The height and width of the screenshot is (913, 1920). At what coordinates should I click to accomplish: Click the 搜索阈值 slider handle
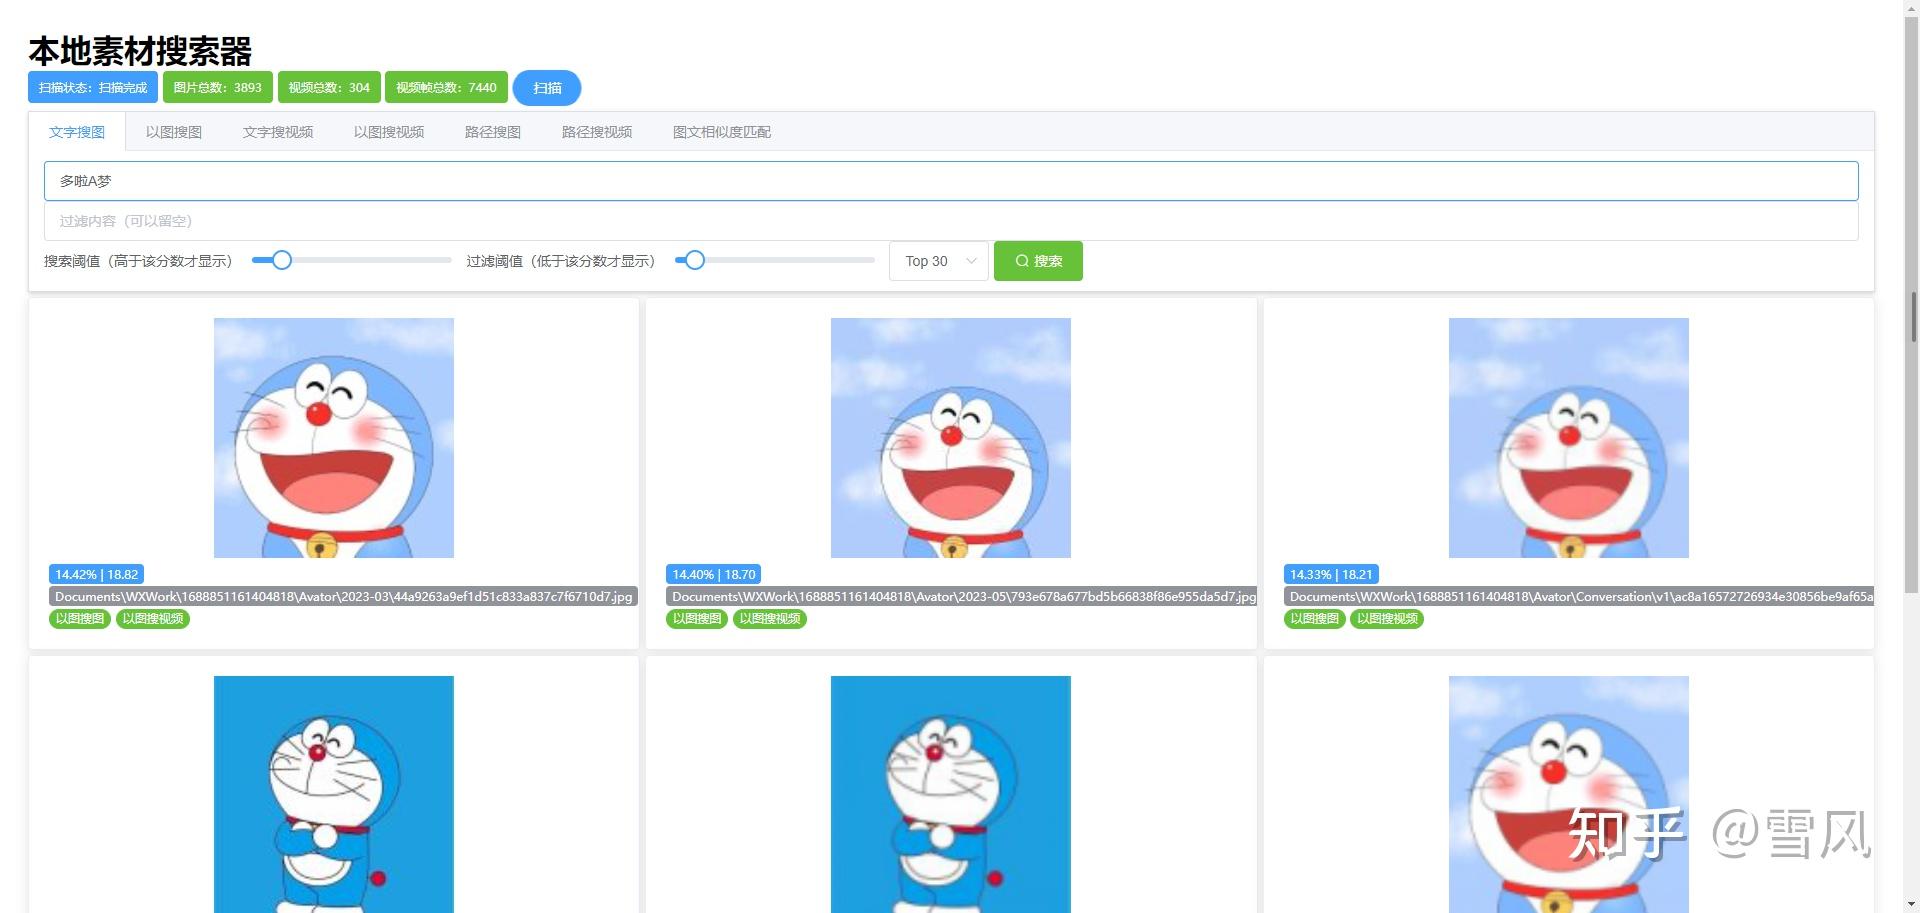282,260
